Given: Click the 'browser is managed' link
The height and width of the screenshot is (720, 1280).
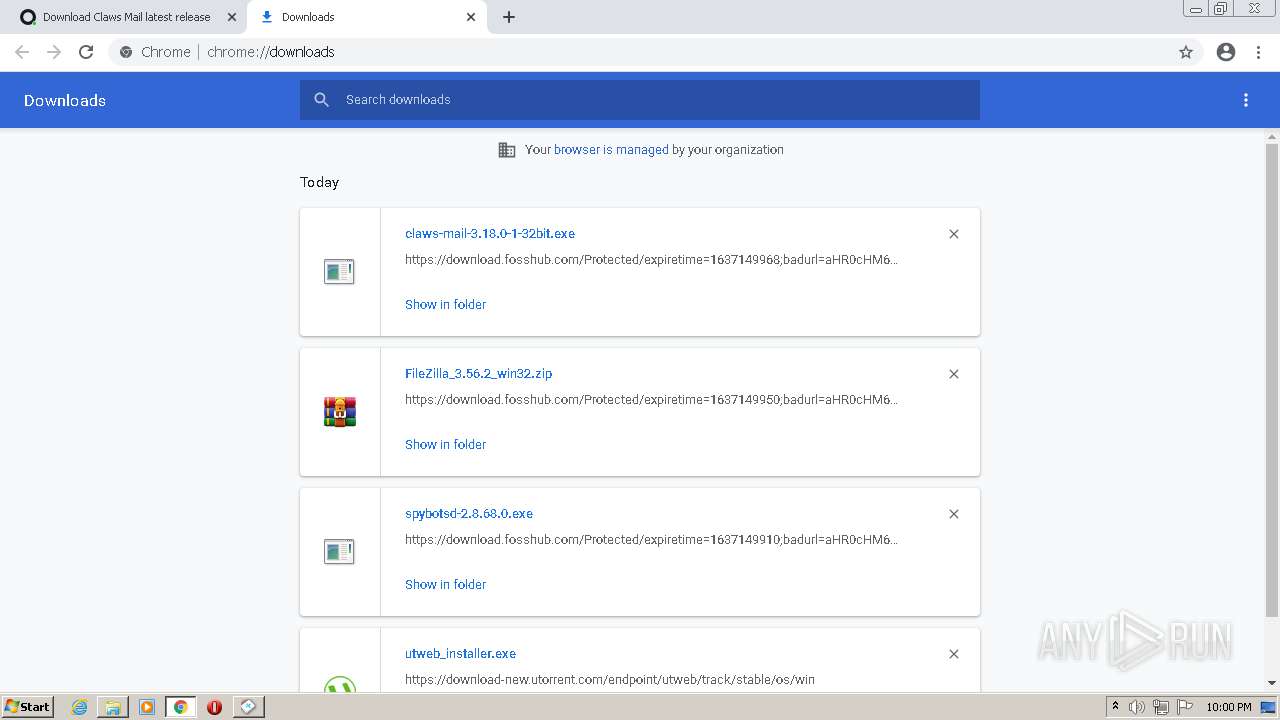Looking at the screenshot, I should [x=611, y=150].
